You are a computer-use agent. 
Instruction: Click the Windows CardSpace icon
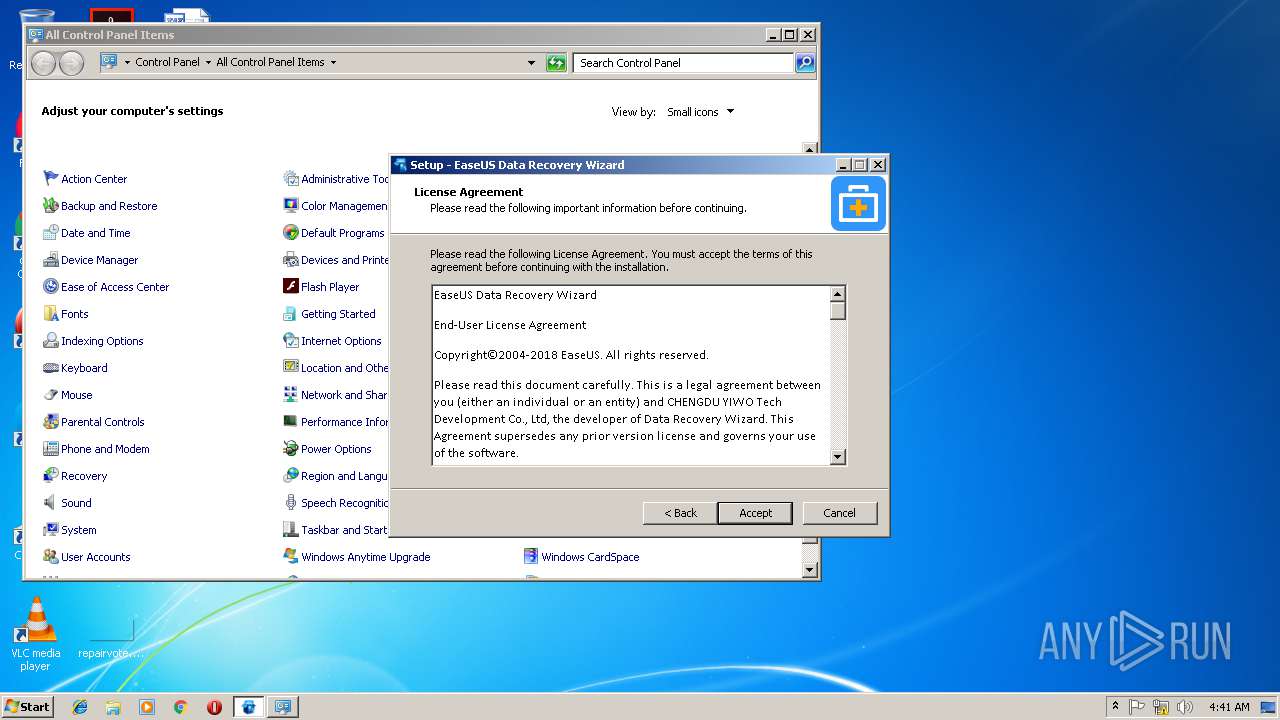point(531,557)
